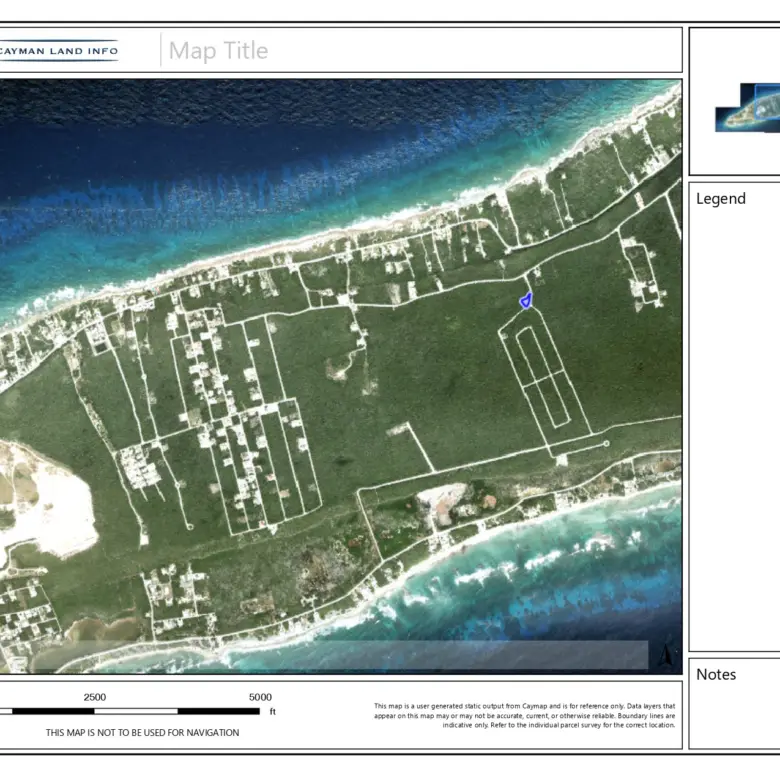
Task: Click the not for navigation warning text
Action: (x=142, y=733)
